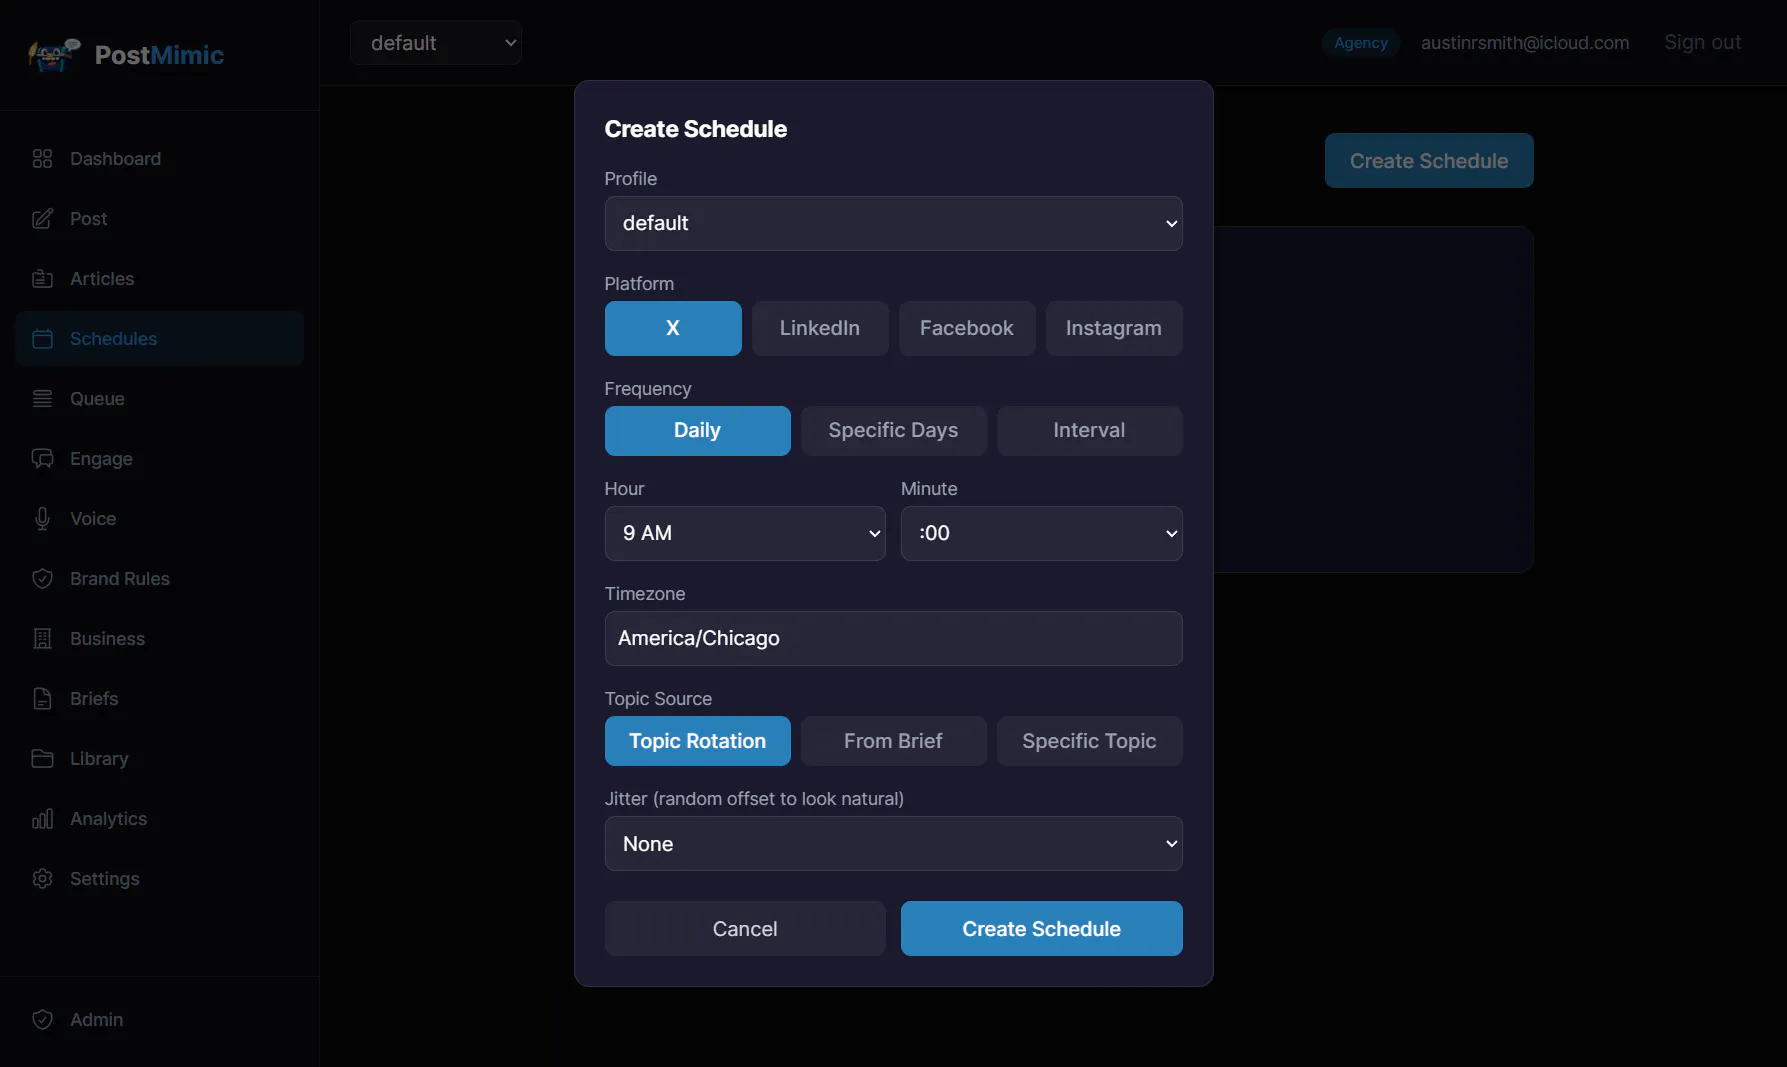This screenshot has width=1787, height=1067.
Task: Click the PostMimic logo icon
Action: tap(54, 55)
